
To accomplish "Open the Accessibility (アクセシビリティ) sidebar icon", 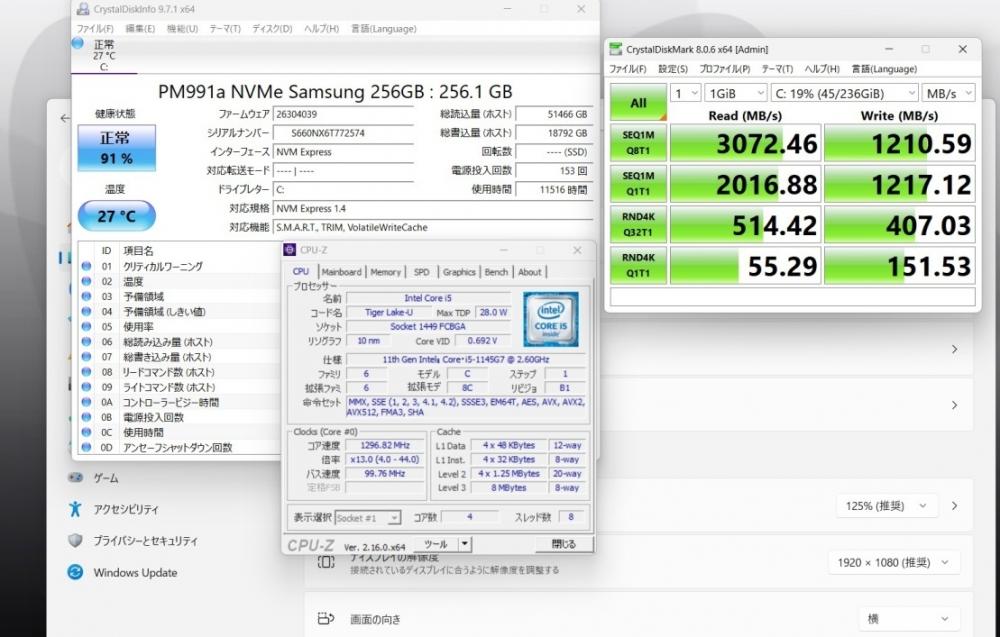I will [x=75, y=509].
